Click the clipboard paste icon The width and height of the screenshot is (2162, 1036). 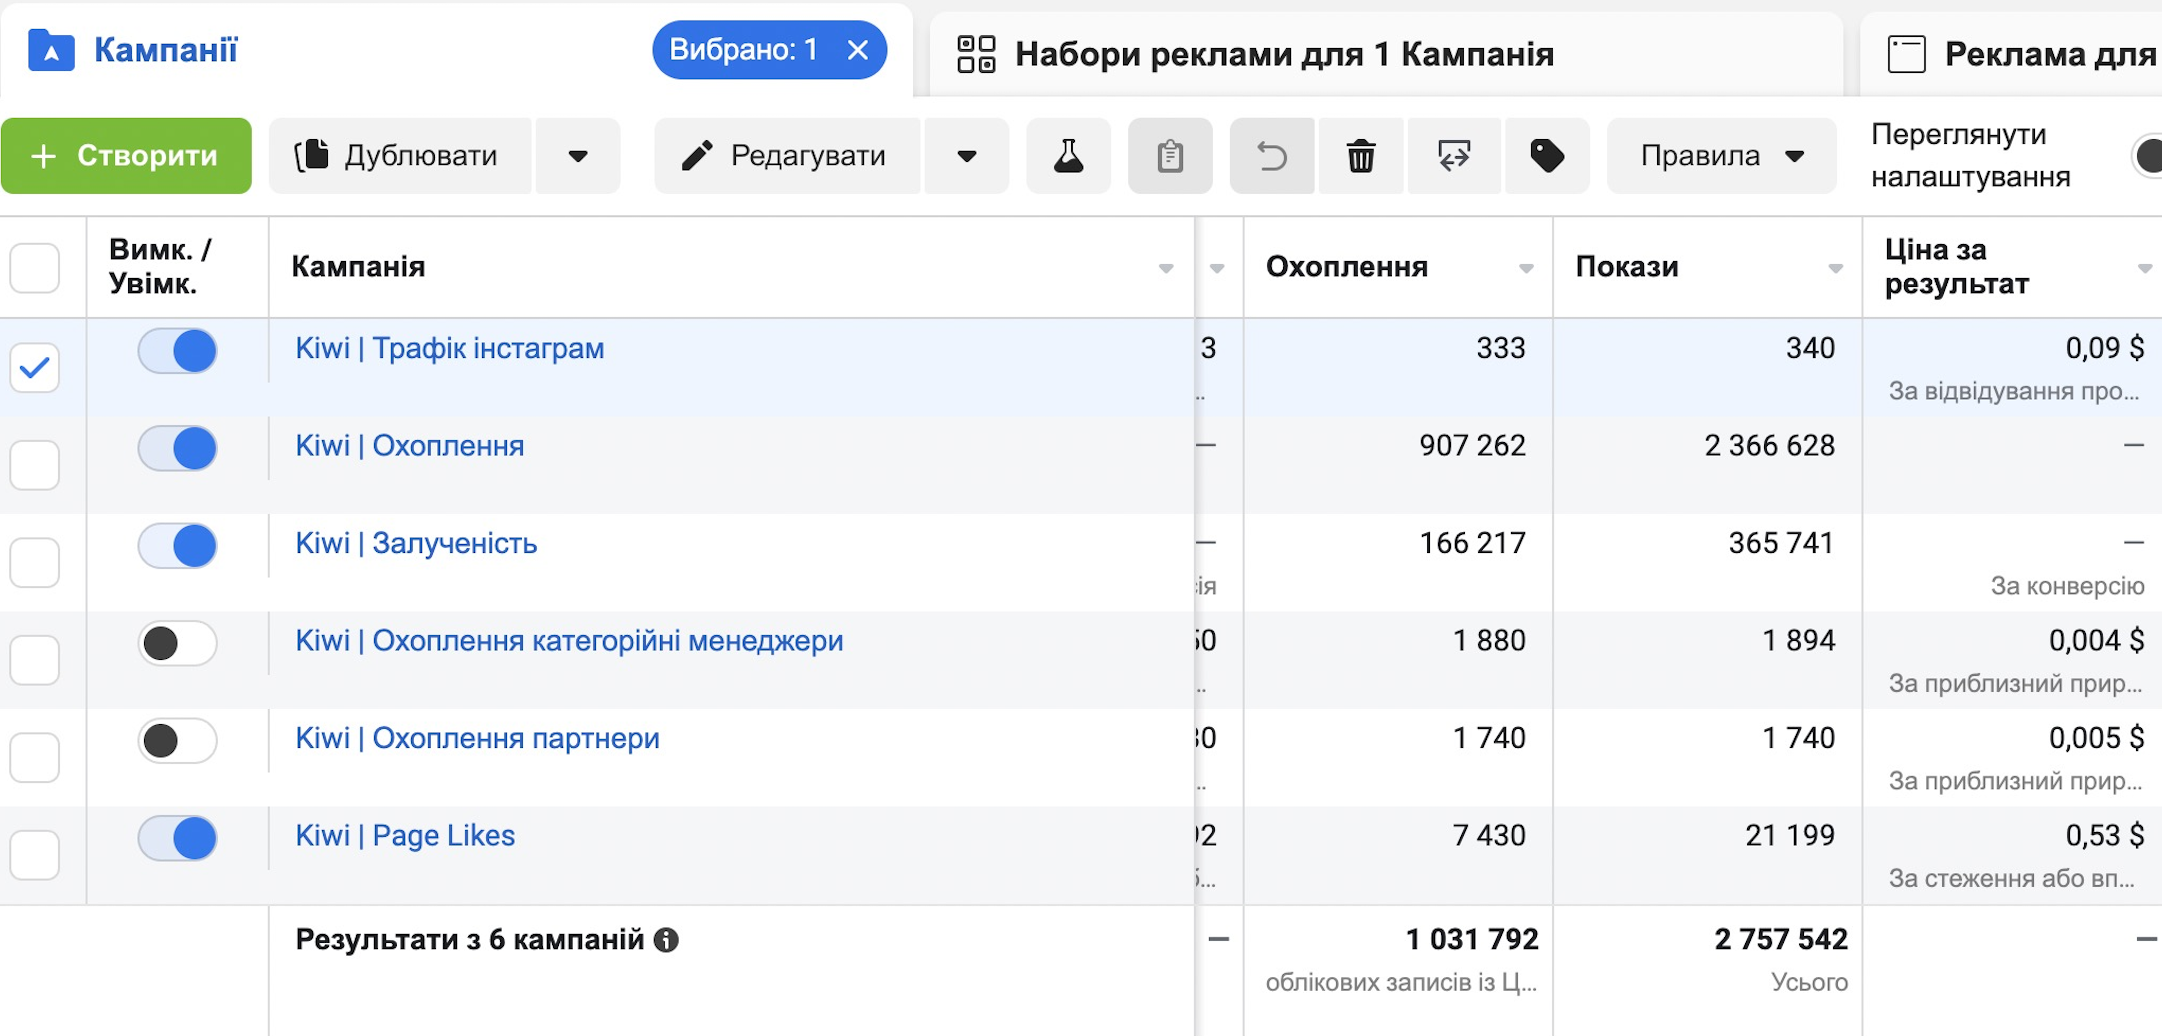click(x=1170, y=156)
